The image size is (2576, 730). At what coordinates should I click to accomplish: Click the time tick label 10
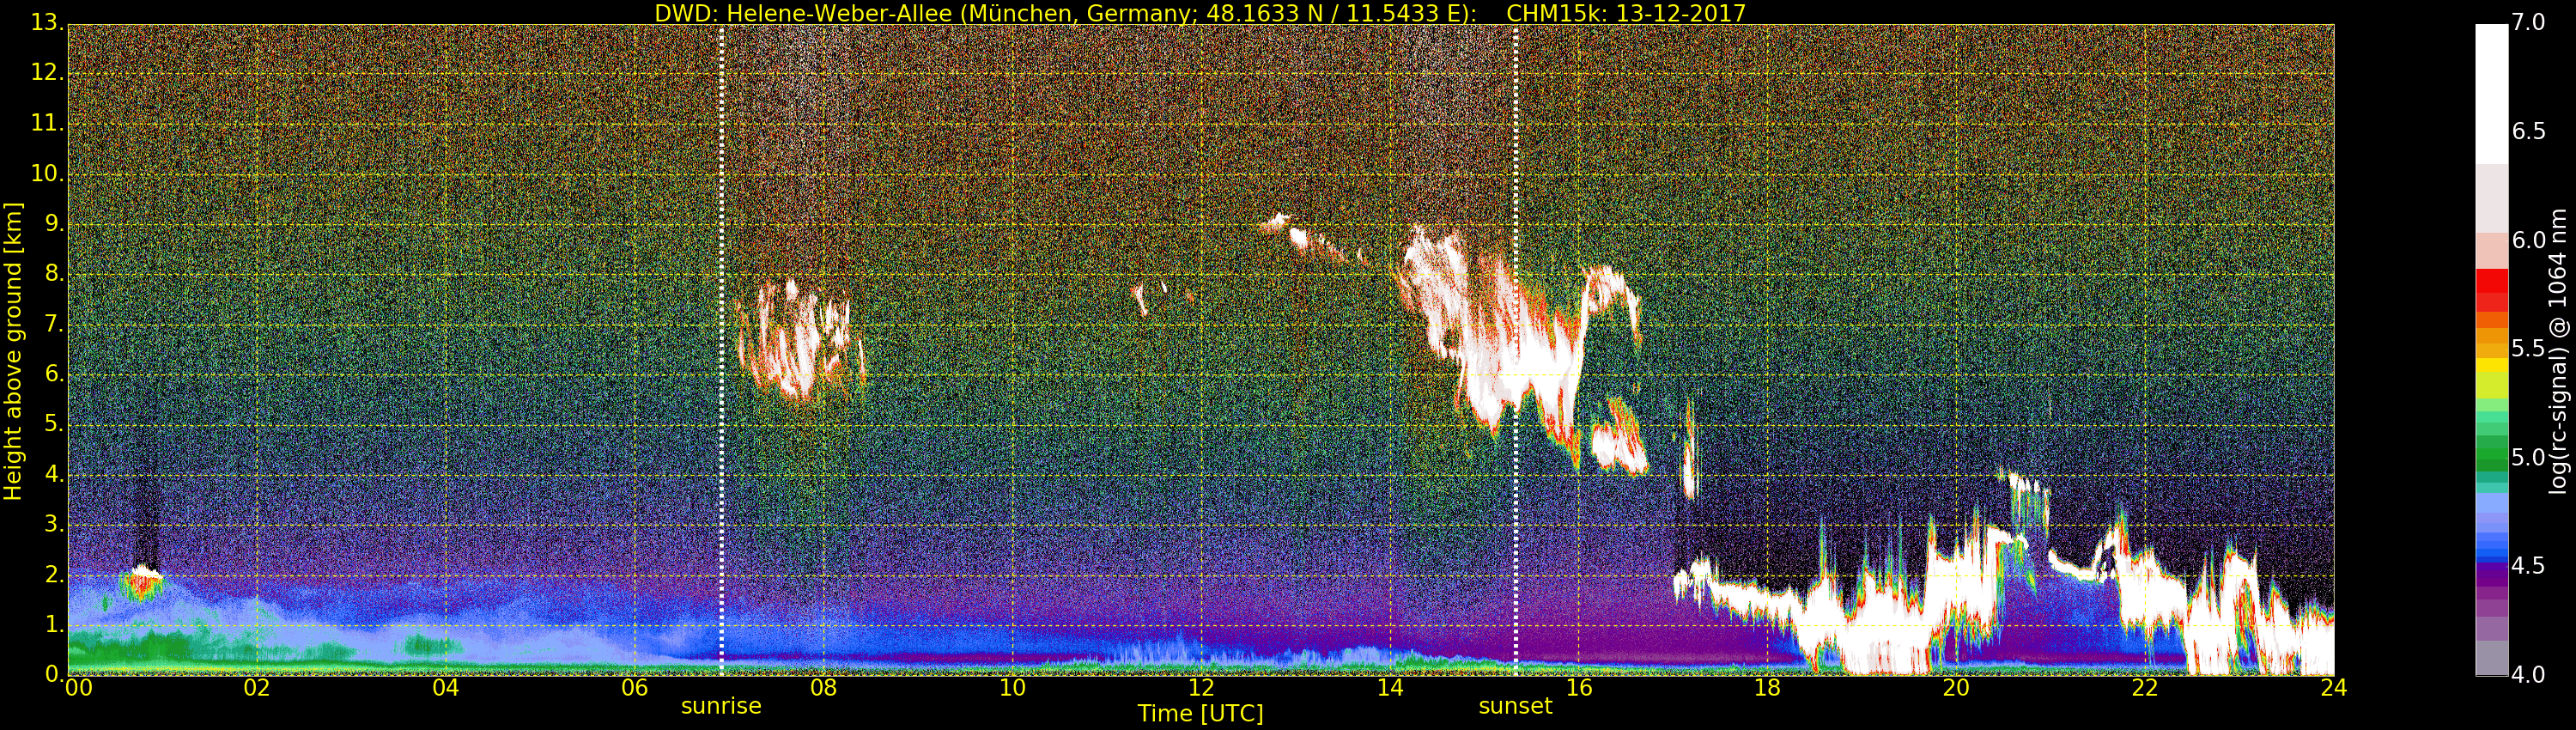[1012, 688]
